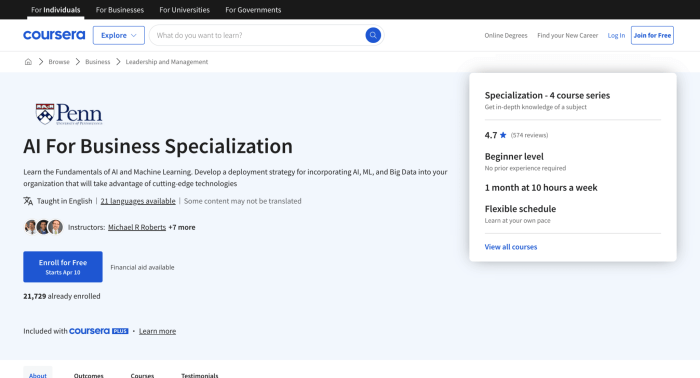Switch to the About tab
Screen dimensions: 700x378
(38, 374)
